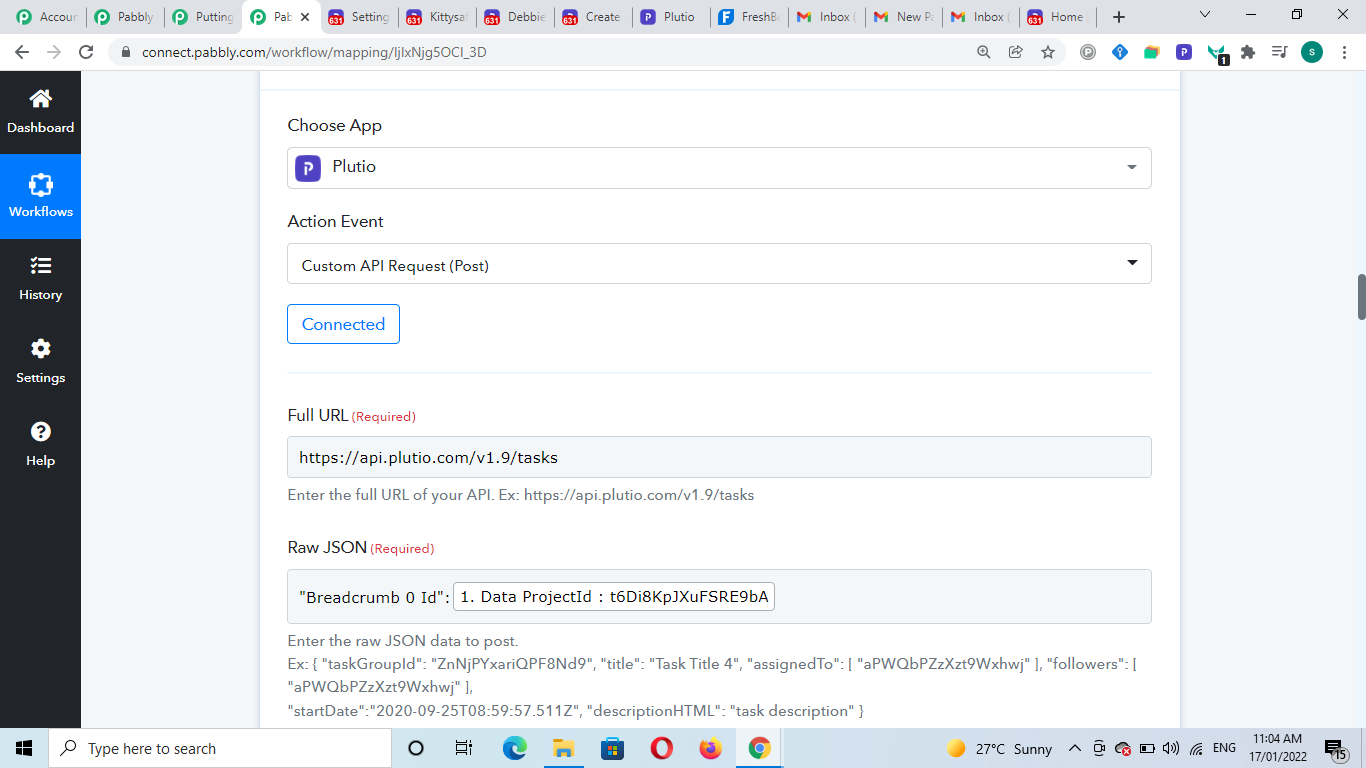
Task: Open the notification center with 15 alerts
Action: pos(1336,749)
